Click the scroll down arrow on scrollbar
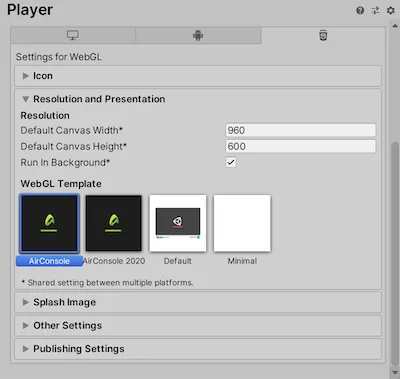 tap(395, 372)
